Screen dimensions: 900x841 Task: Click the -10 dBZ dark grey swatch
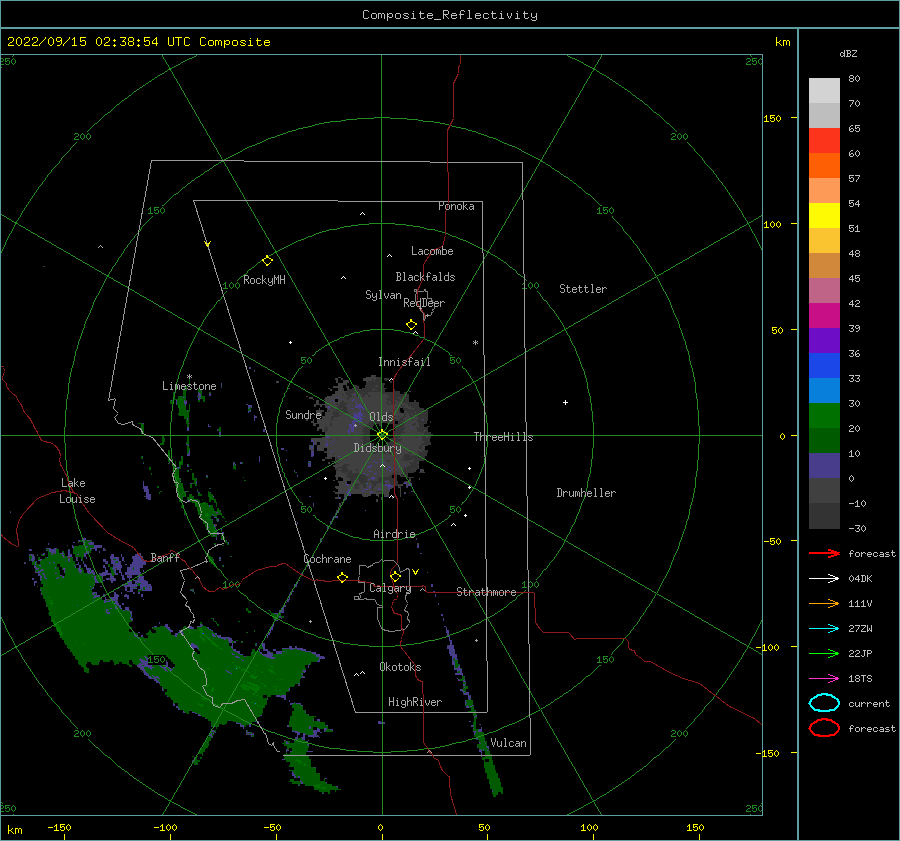[824, 516]
